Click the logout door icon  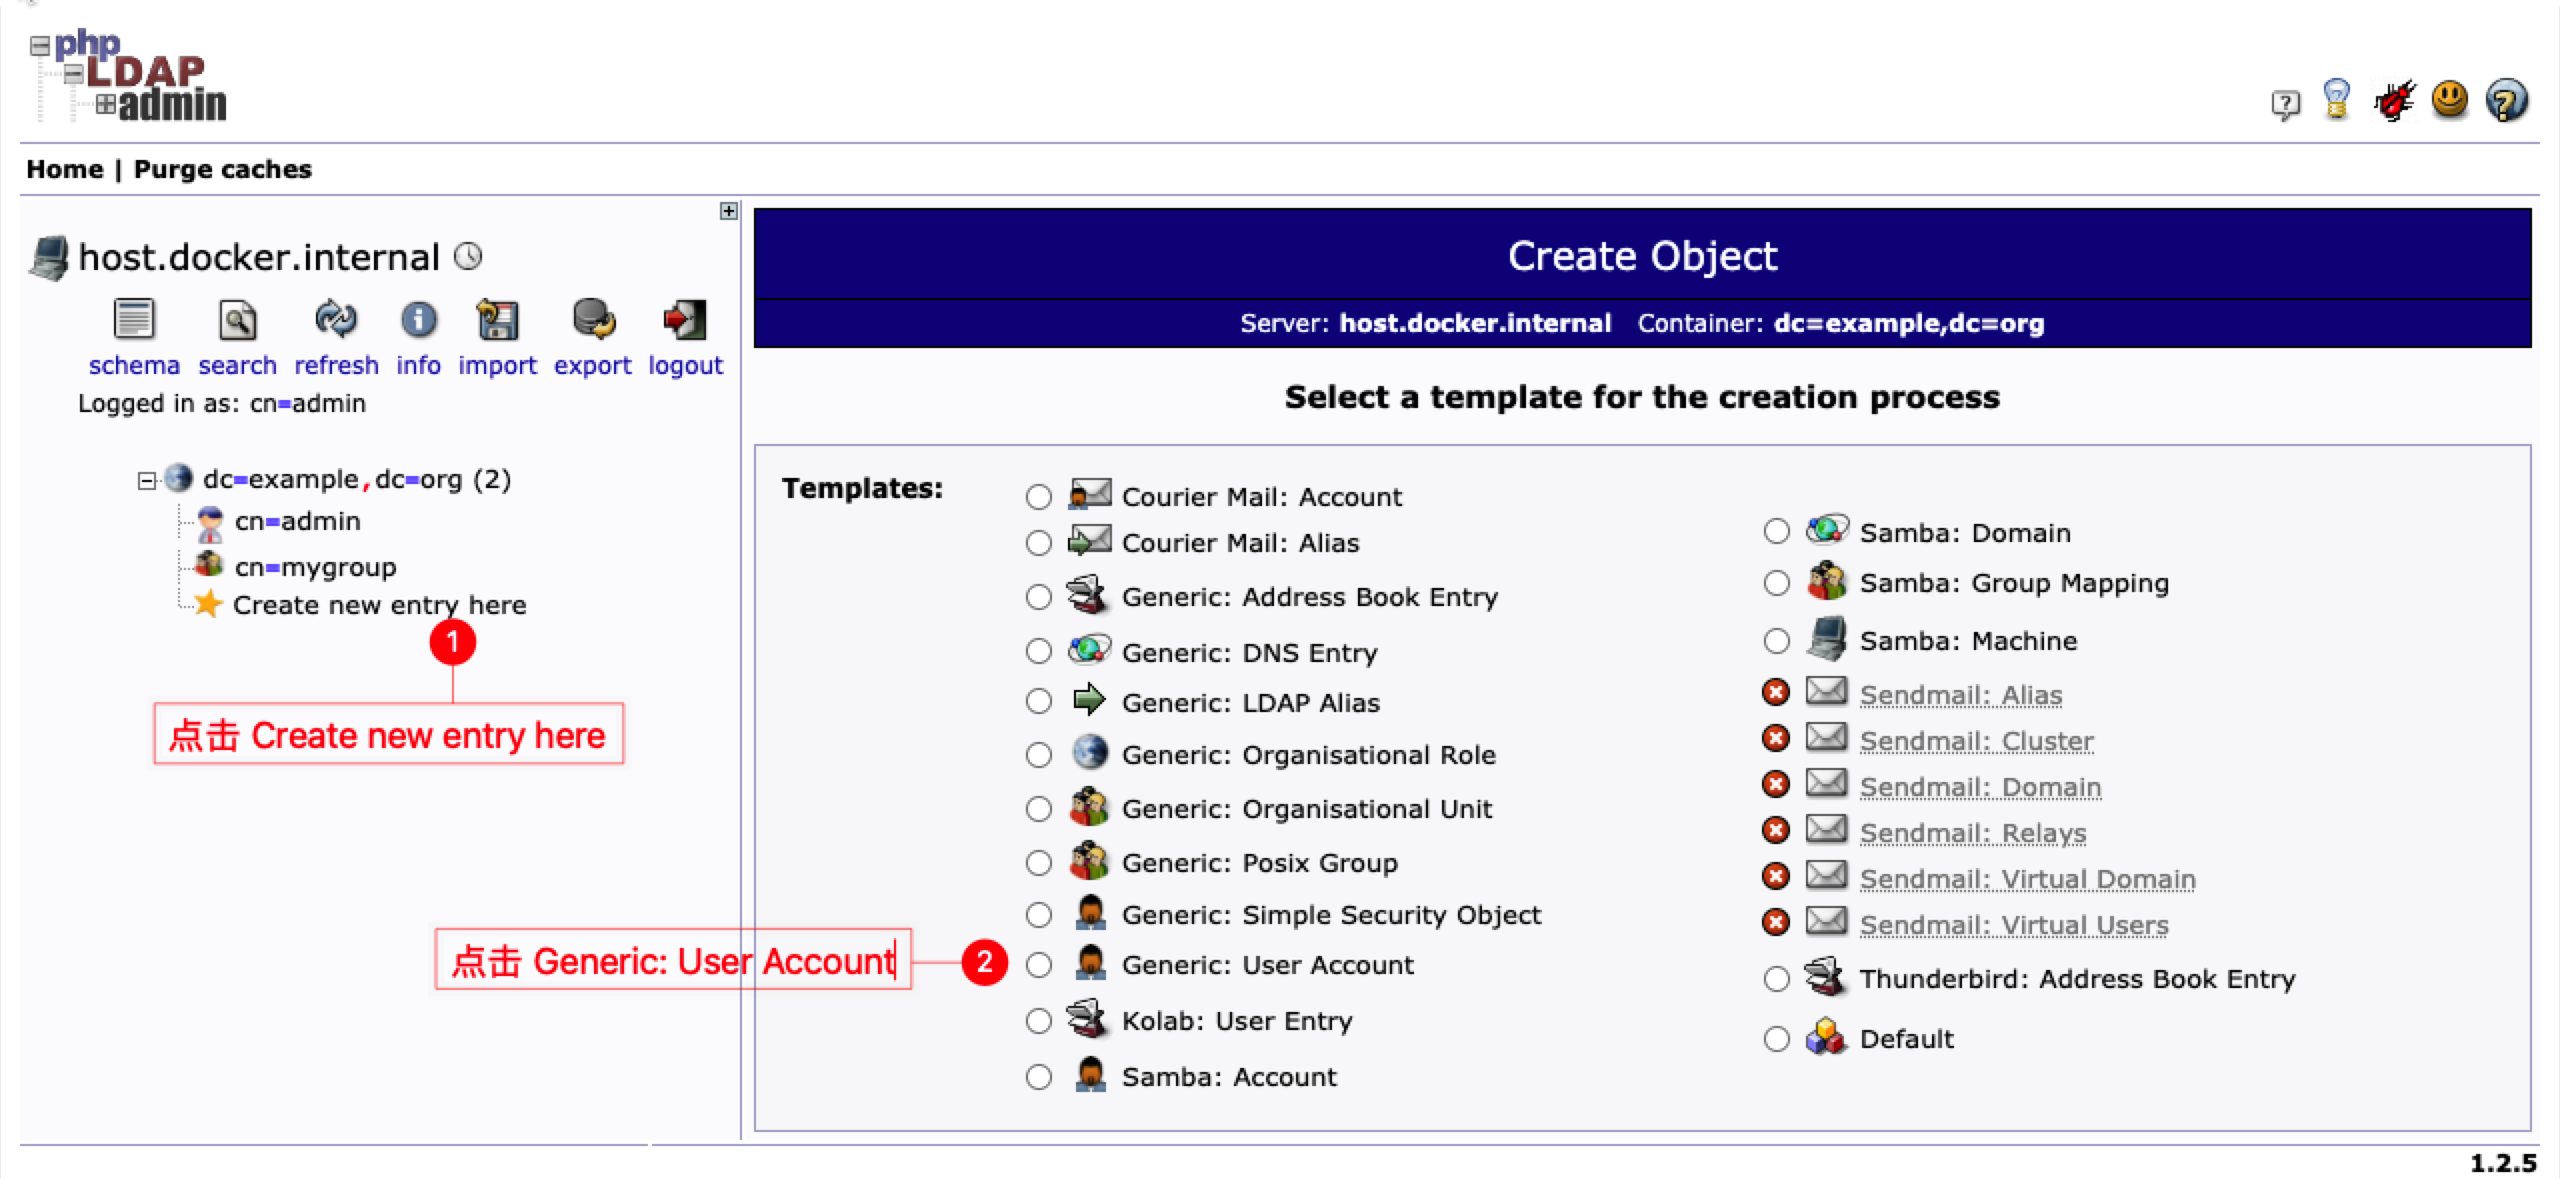(685, 320)
